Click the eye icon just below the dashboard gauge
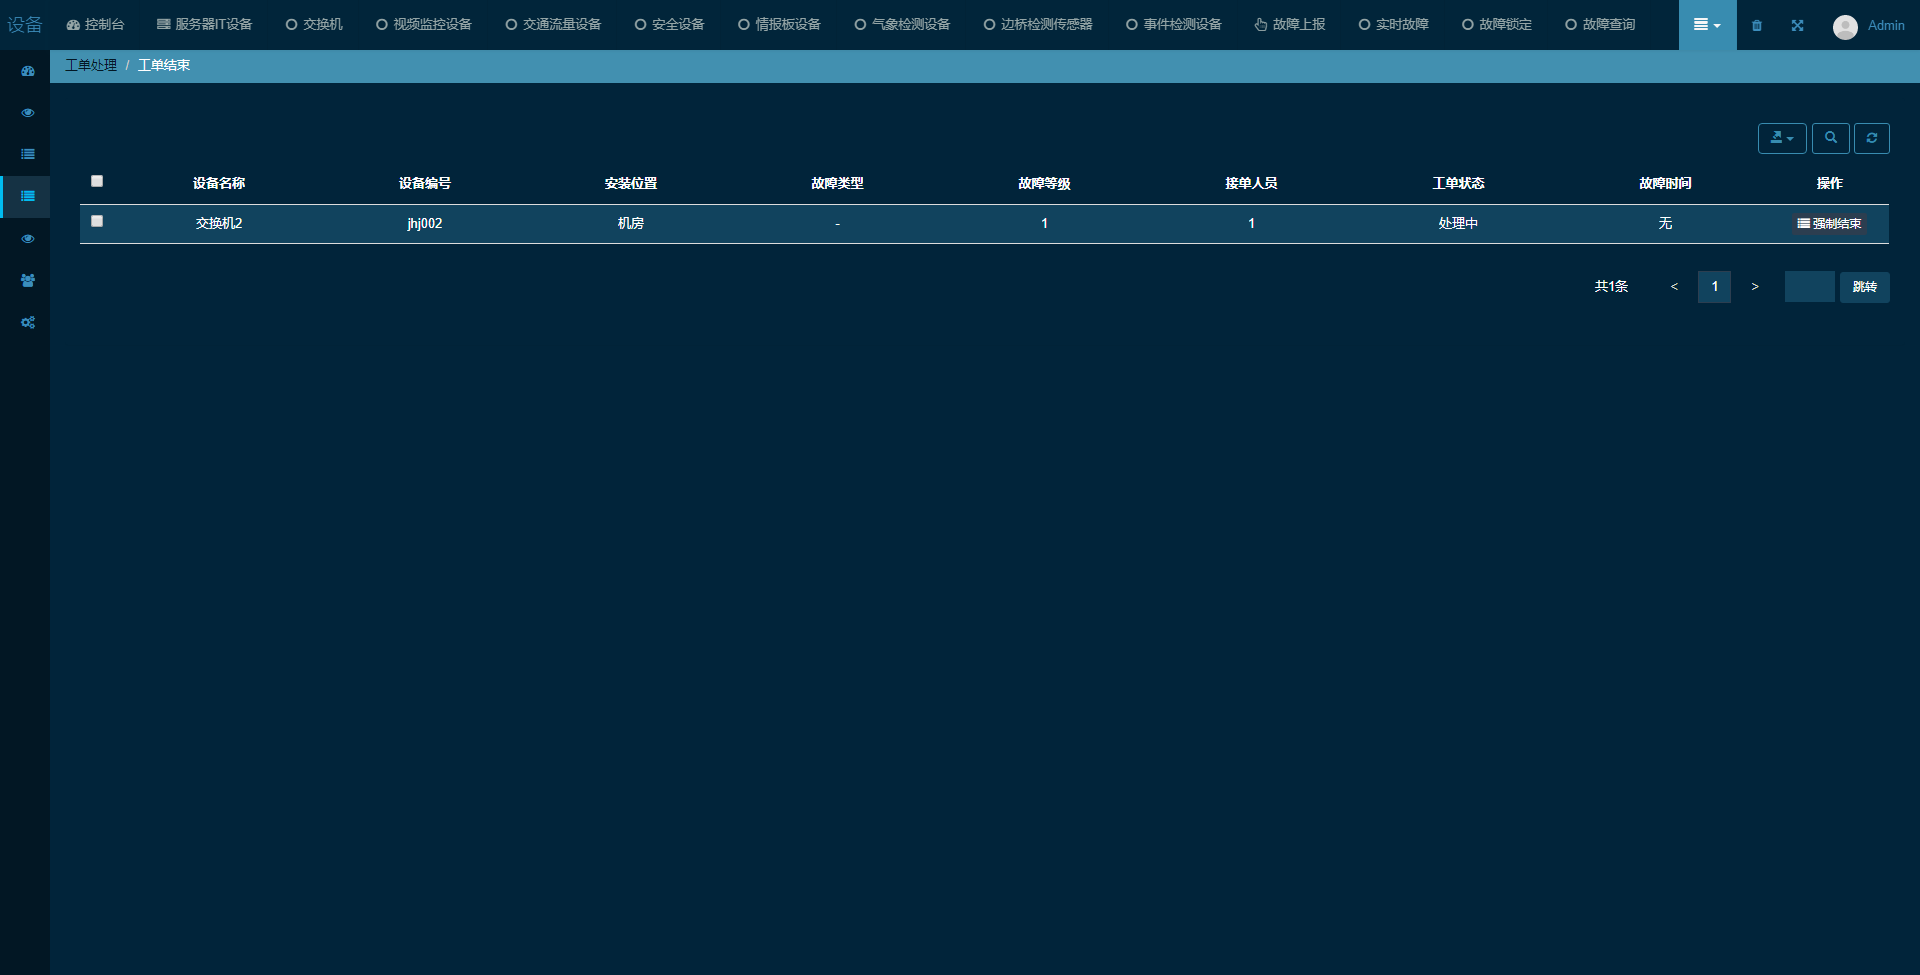 [28, 113]
